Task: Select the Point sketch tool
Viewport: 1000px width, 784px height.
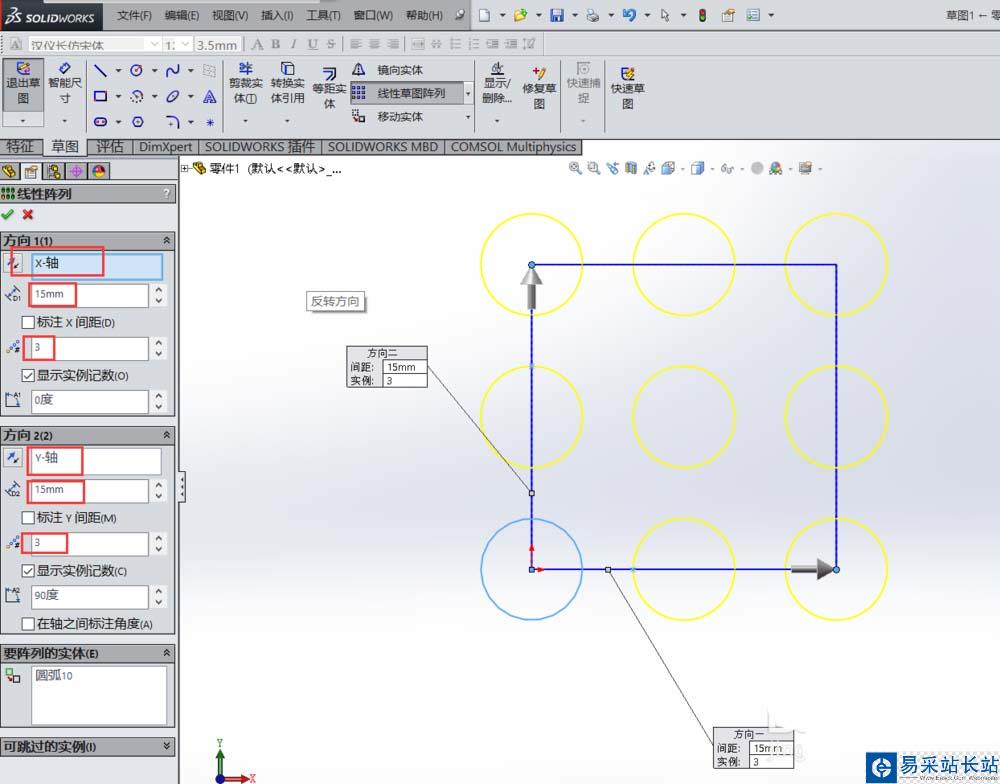Action: [x=210, y=122]
